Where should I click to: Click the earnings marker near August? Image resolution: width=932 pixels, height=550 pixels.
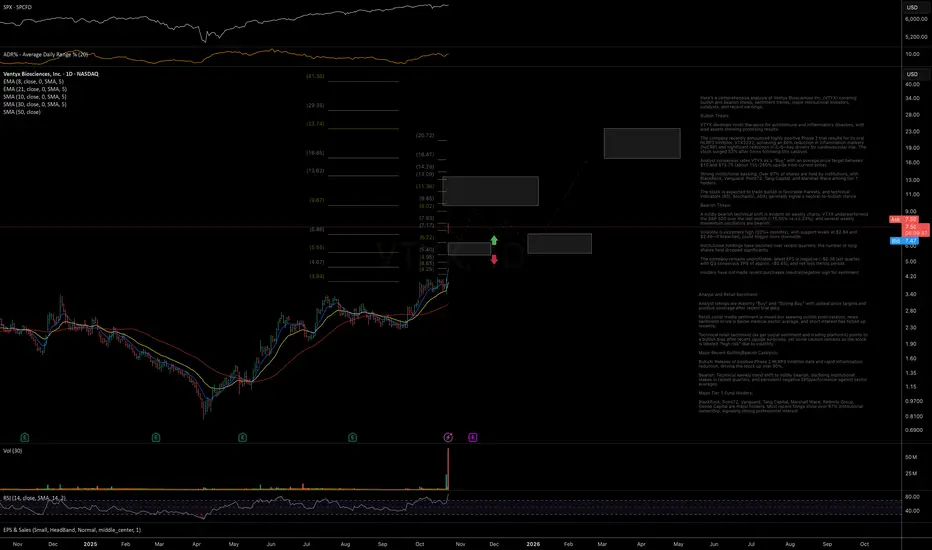pos(352,438)
